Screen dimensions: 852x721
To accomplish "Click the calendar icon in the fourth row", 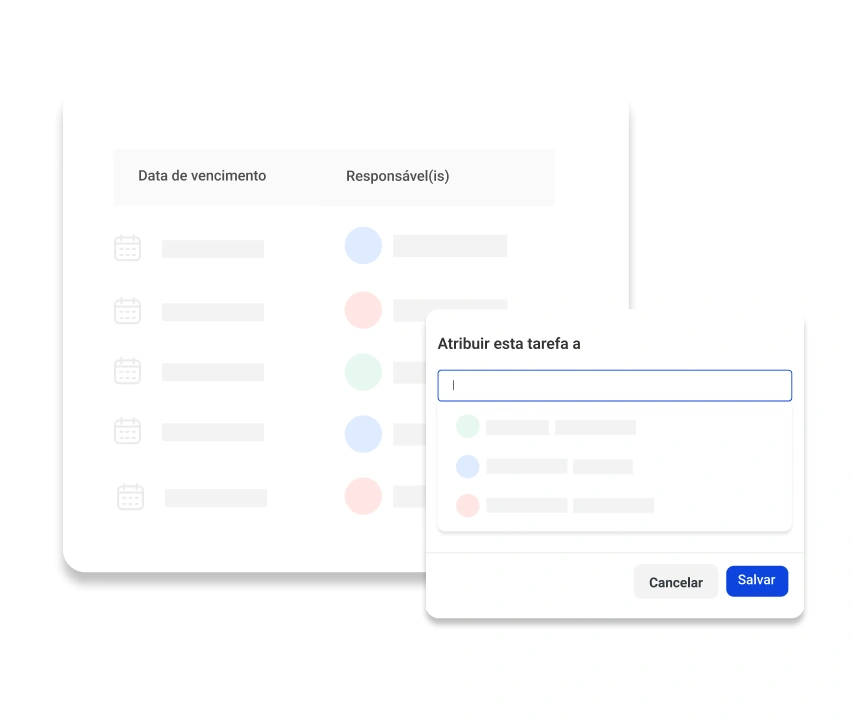I will pos(127,431).
